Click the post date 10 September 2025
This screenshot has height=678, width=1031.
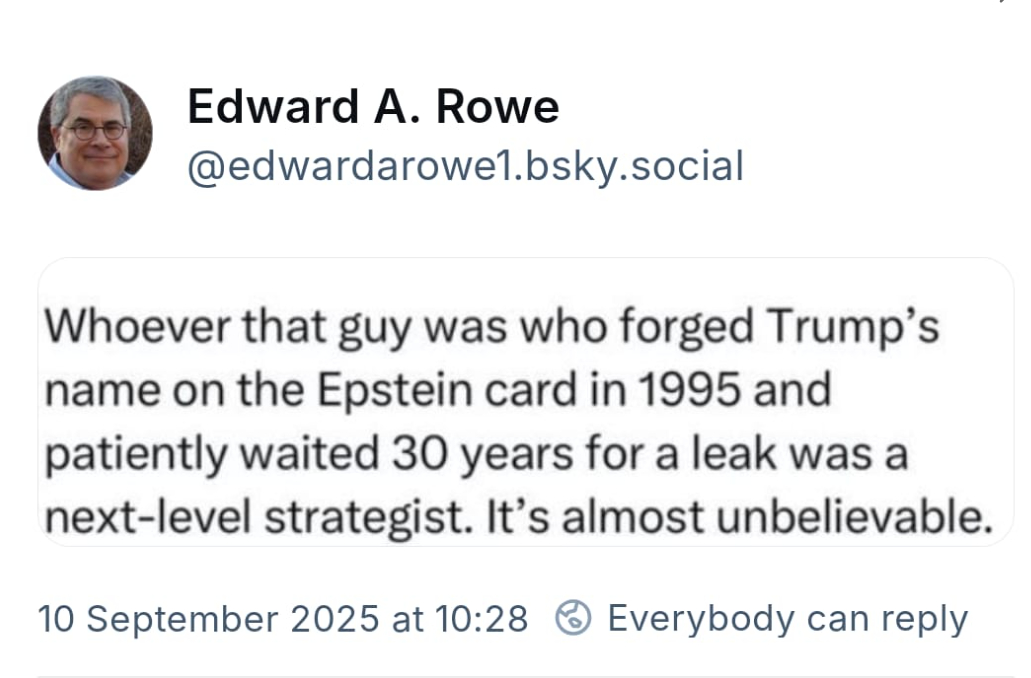208,619
